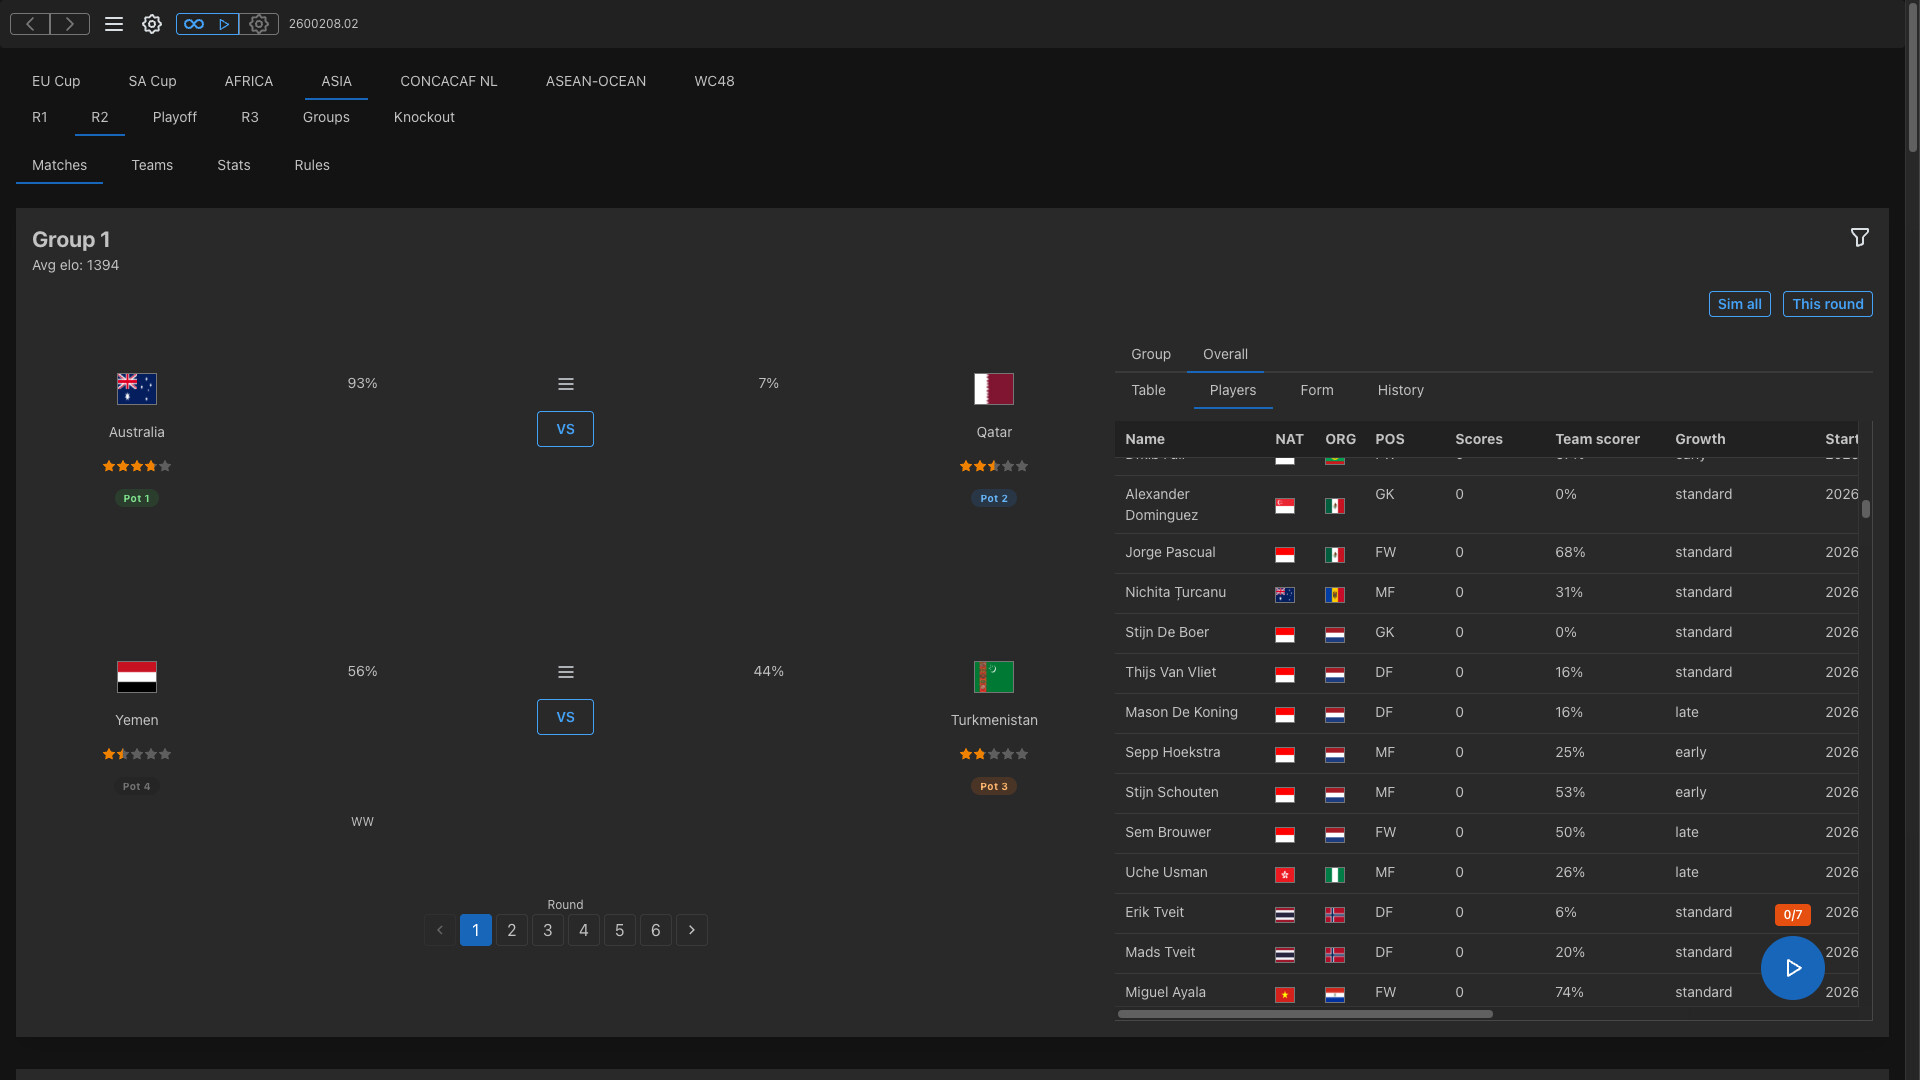Open the hamburger menu in top toolbar
1920x1080 pixels.
114,23
